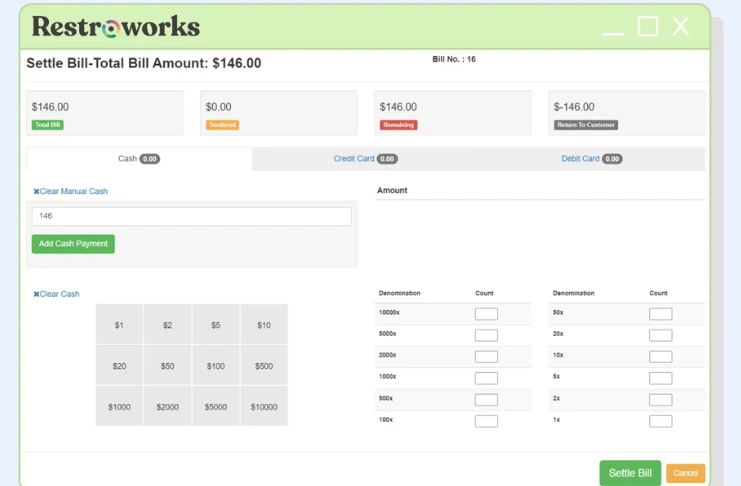741x486 pixels.
Task: Maximize the Restroworks window
Action: pos(648,26)
